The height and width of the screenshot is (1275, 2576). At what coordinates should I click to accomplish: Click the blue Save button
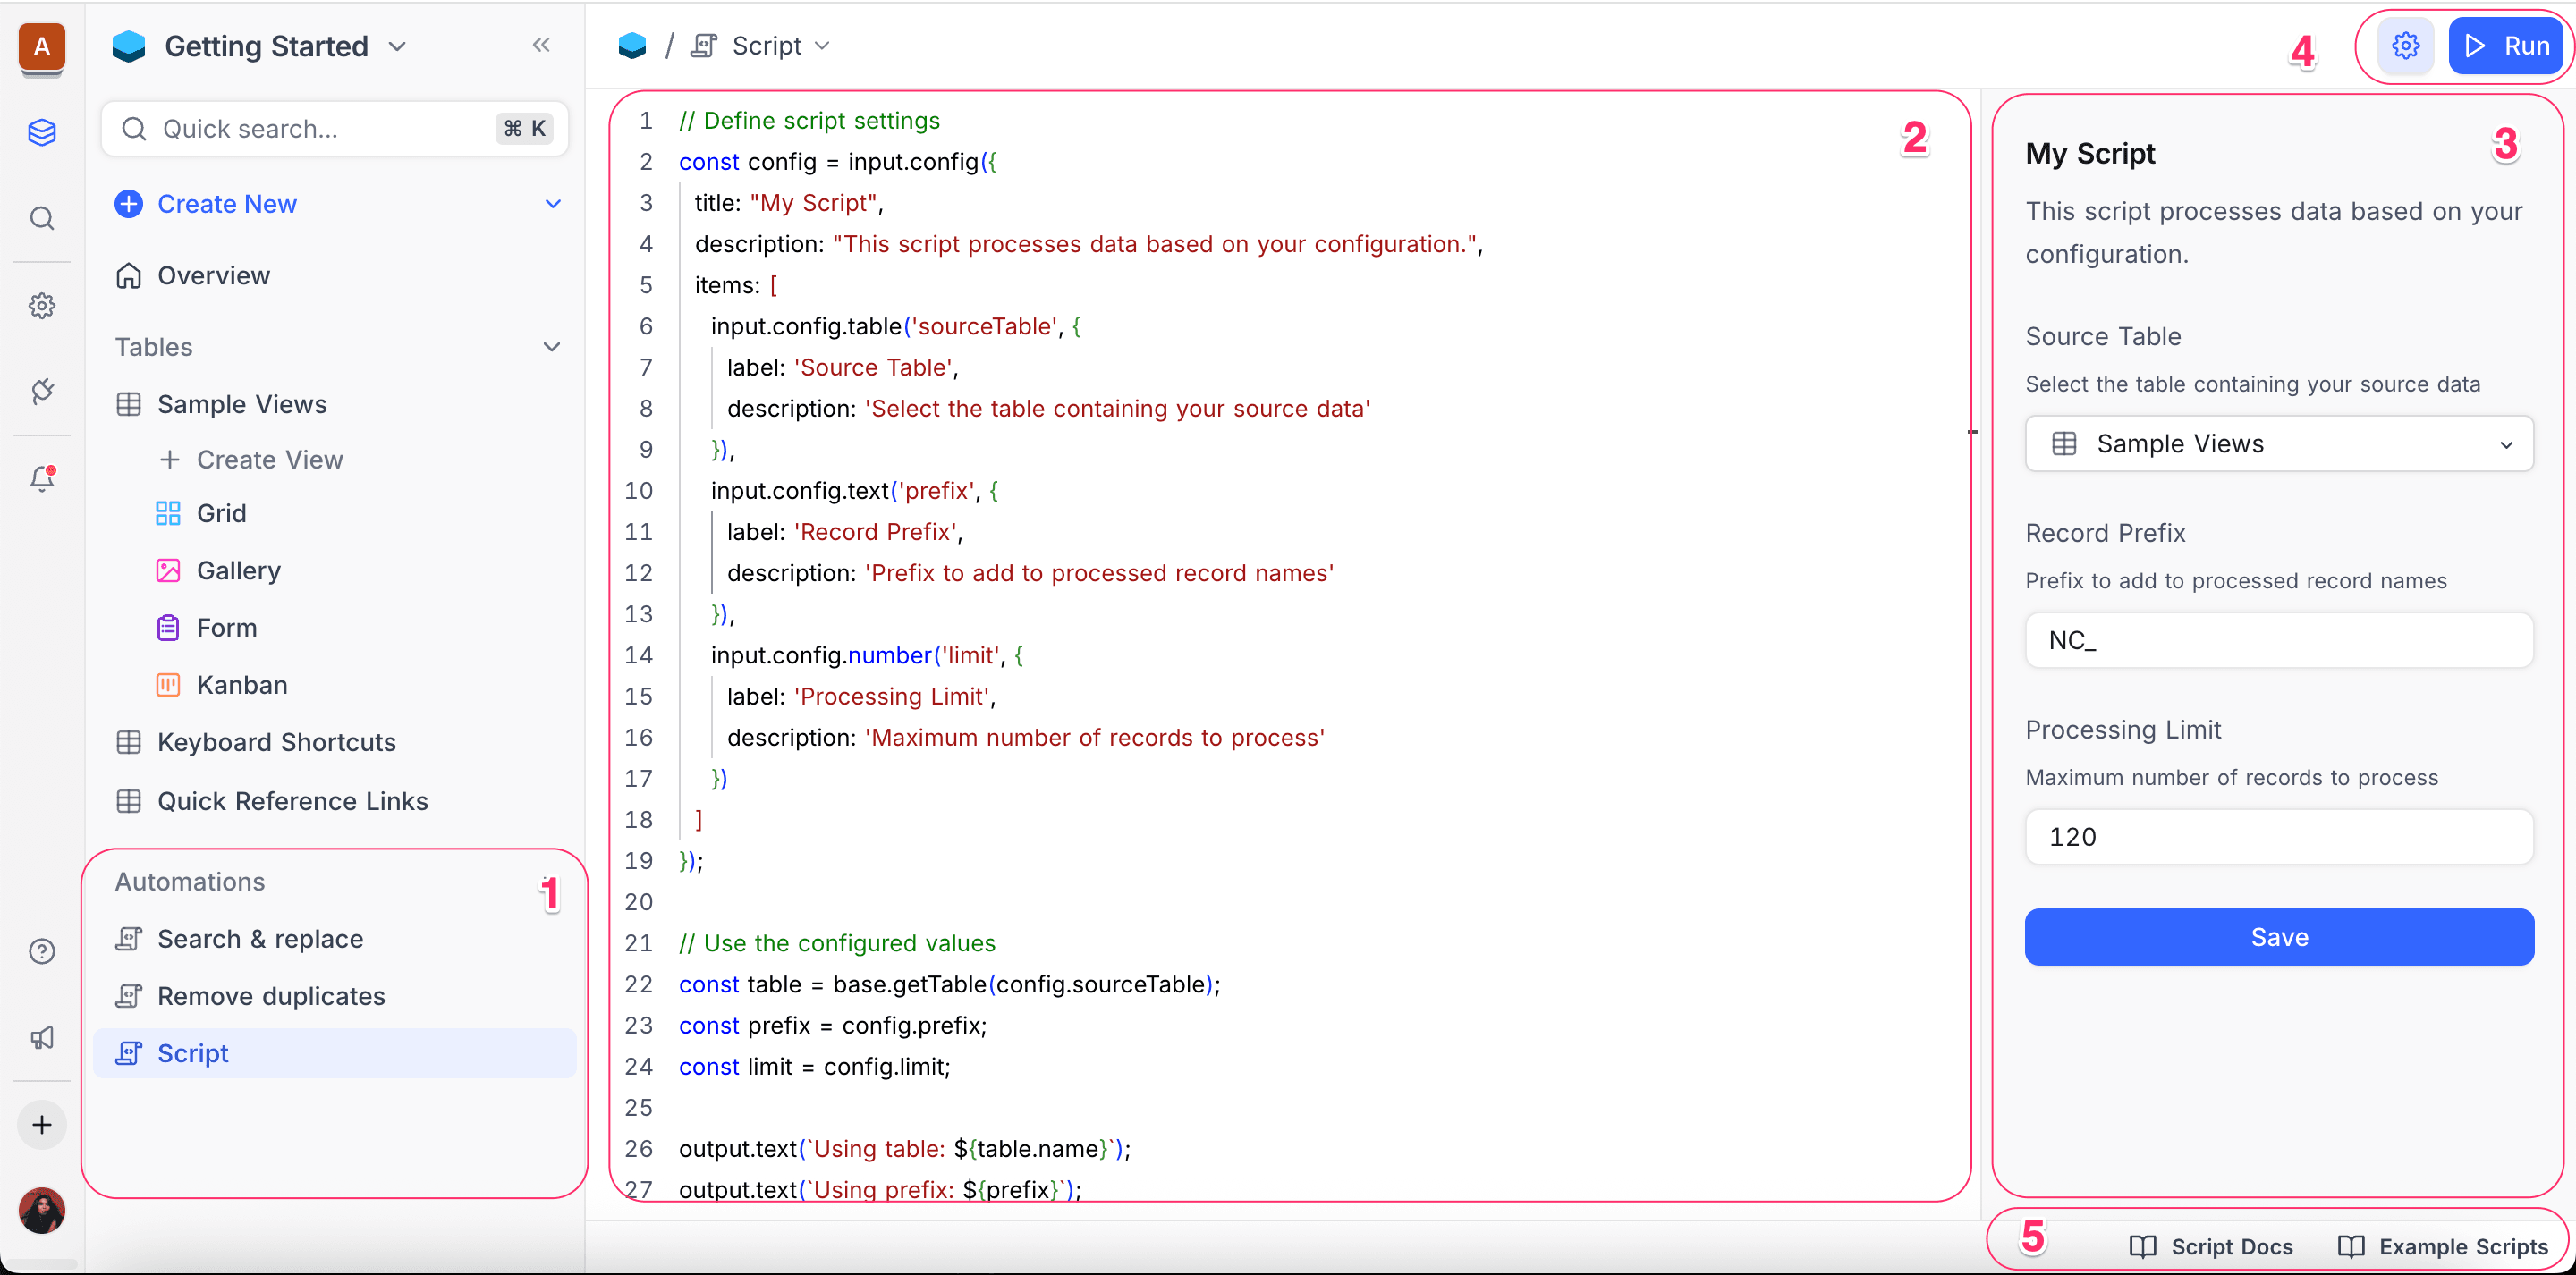click(2278, 937)
